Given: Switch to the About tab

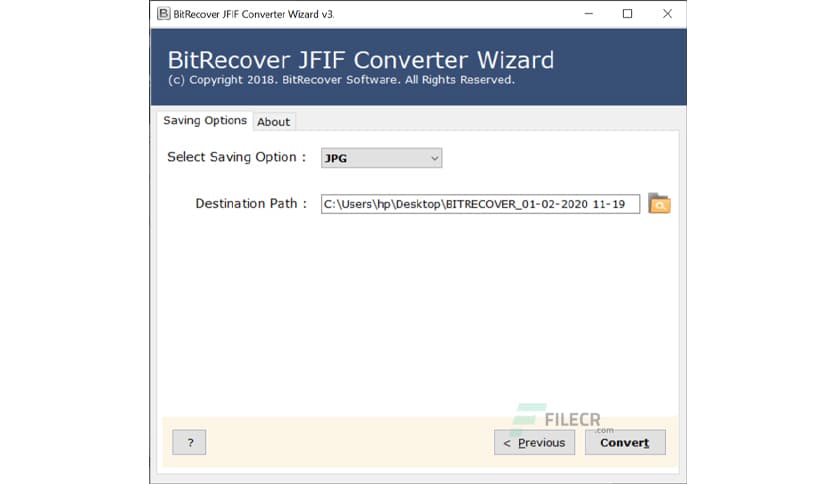Looking at the screenshot, I should pyautogui.click(x=274, y=122).
